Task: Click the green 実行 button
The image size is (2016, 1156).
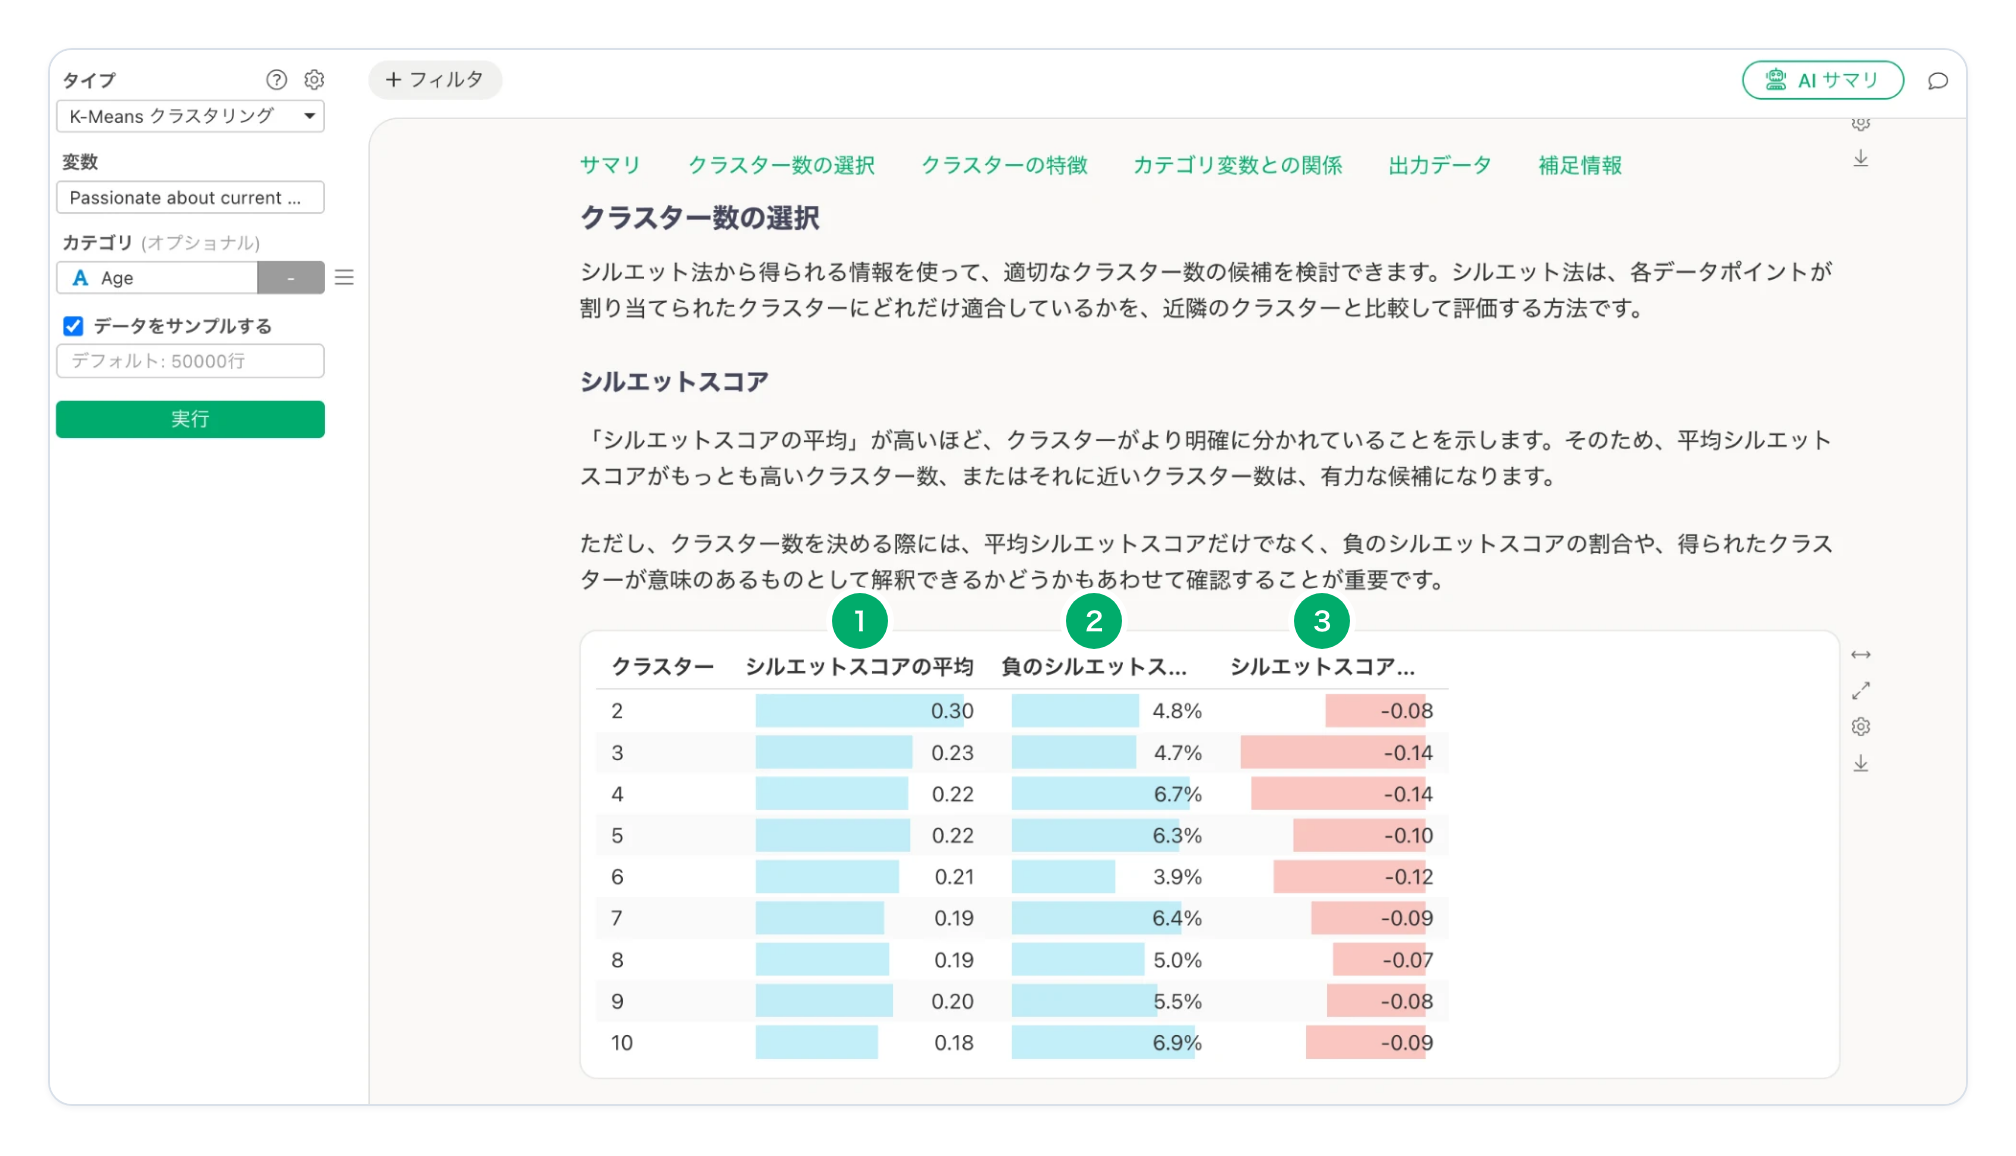Action: click(x=190, y=419)
